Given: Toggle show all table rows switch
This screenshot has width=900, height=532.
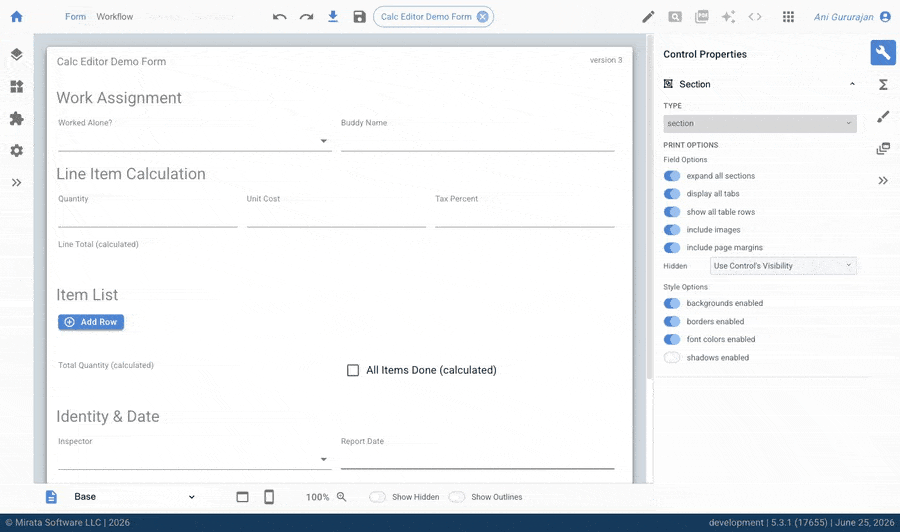Looking at the screenshot, I should click(x=672, y=212).
